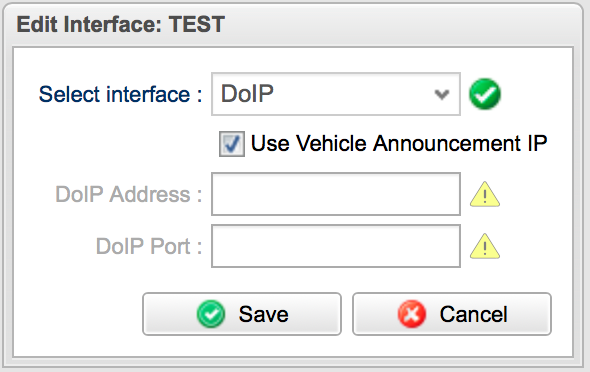The width and height of the screenshot is (590, 372).
Task: Click the word Cancel on the button
Action: tap(473, 314)
